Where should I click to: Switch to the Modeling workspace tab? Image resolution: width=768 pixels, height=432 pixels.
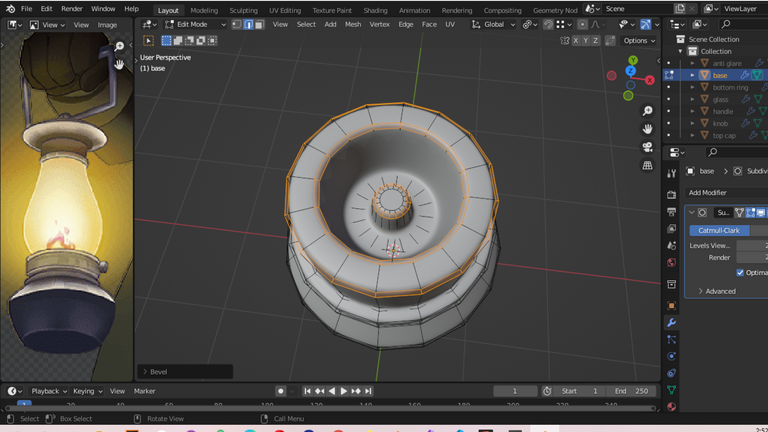pyautogui.click(x=204, y=10)
